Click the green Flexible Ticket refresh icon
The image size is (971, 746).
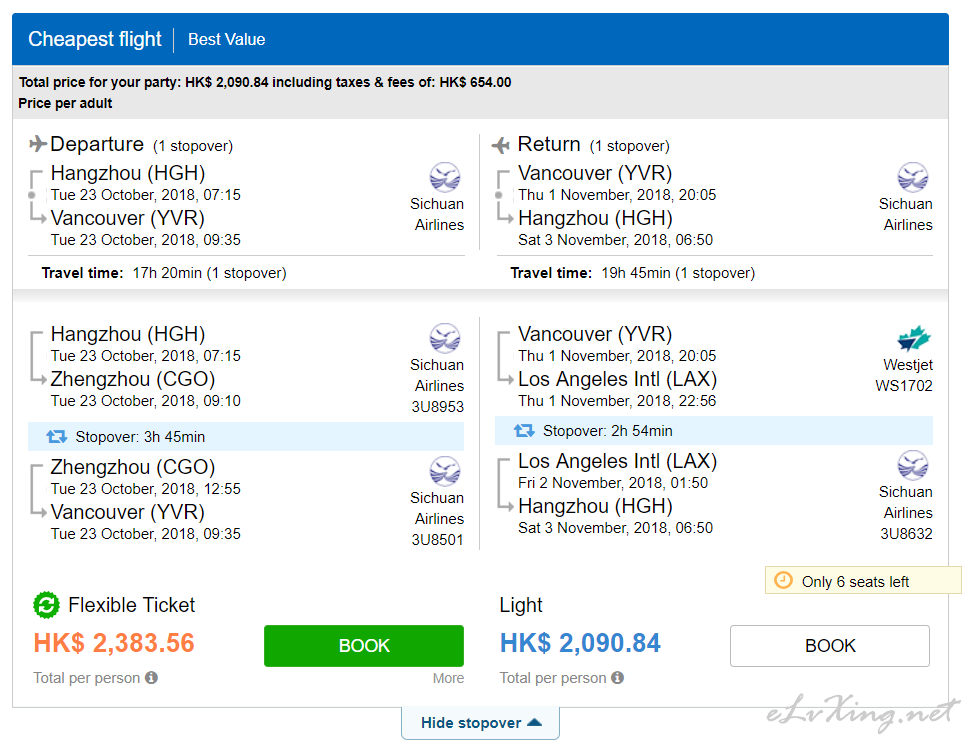(x=46, y=605)
